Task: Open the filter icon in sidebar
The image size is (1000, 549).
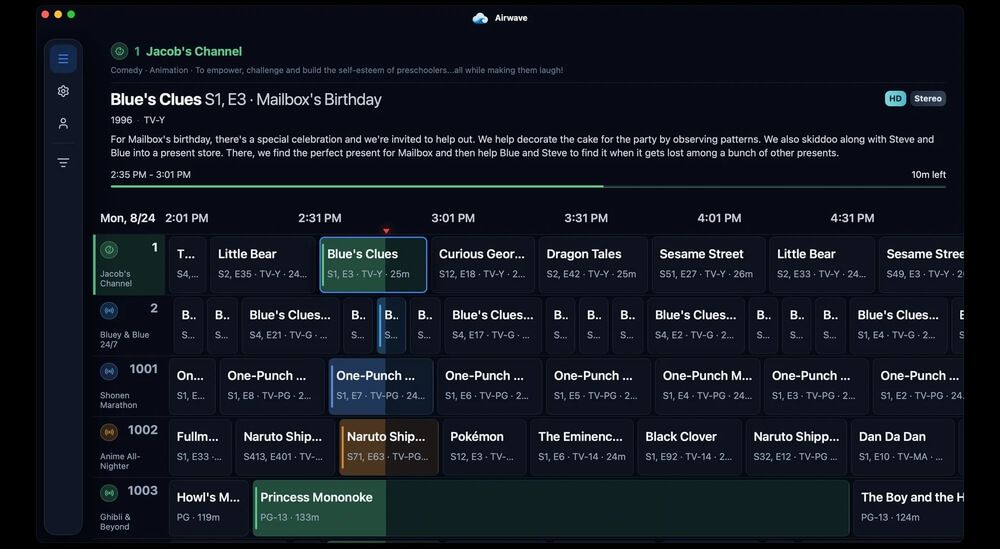Action: point(63,163)
